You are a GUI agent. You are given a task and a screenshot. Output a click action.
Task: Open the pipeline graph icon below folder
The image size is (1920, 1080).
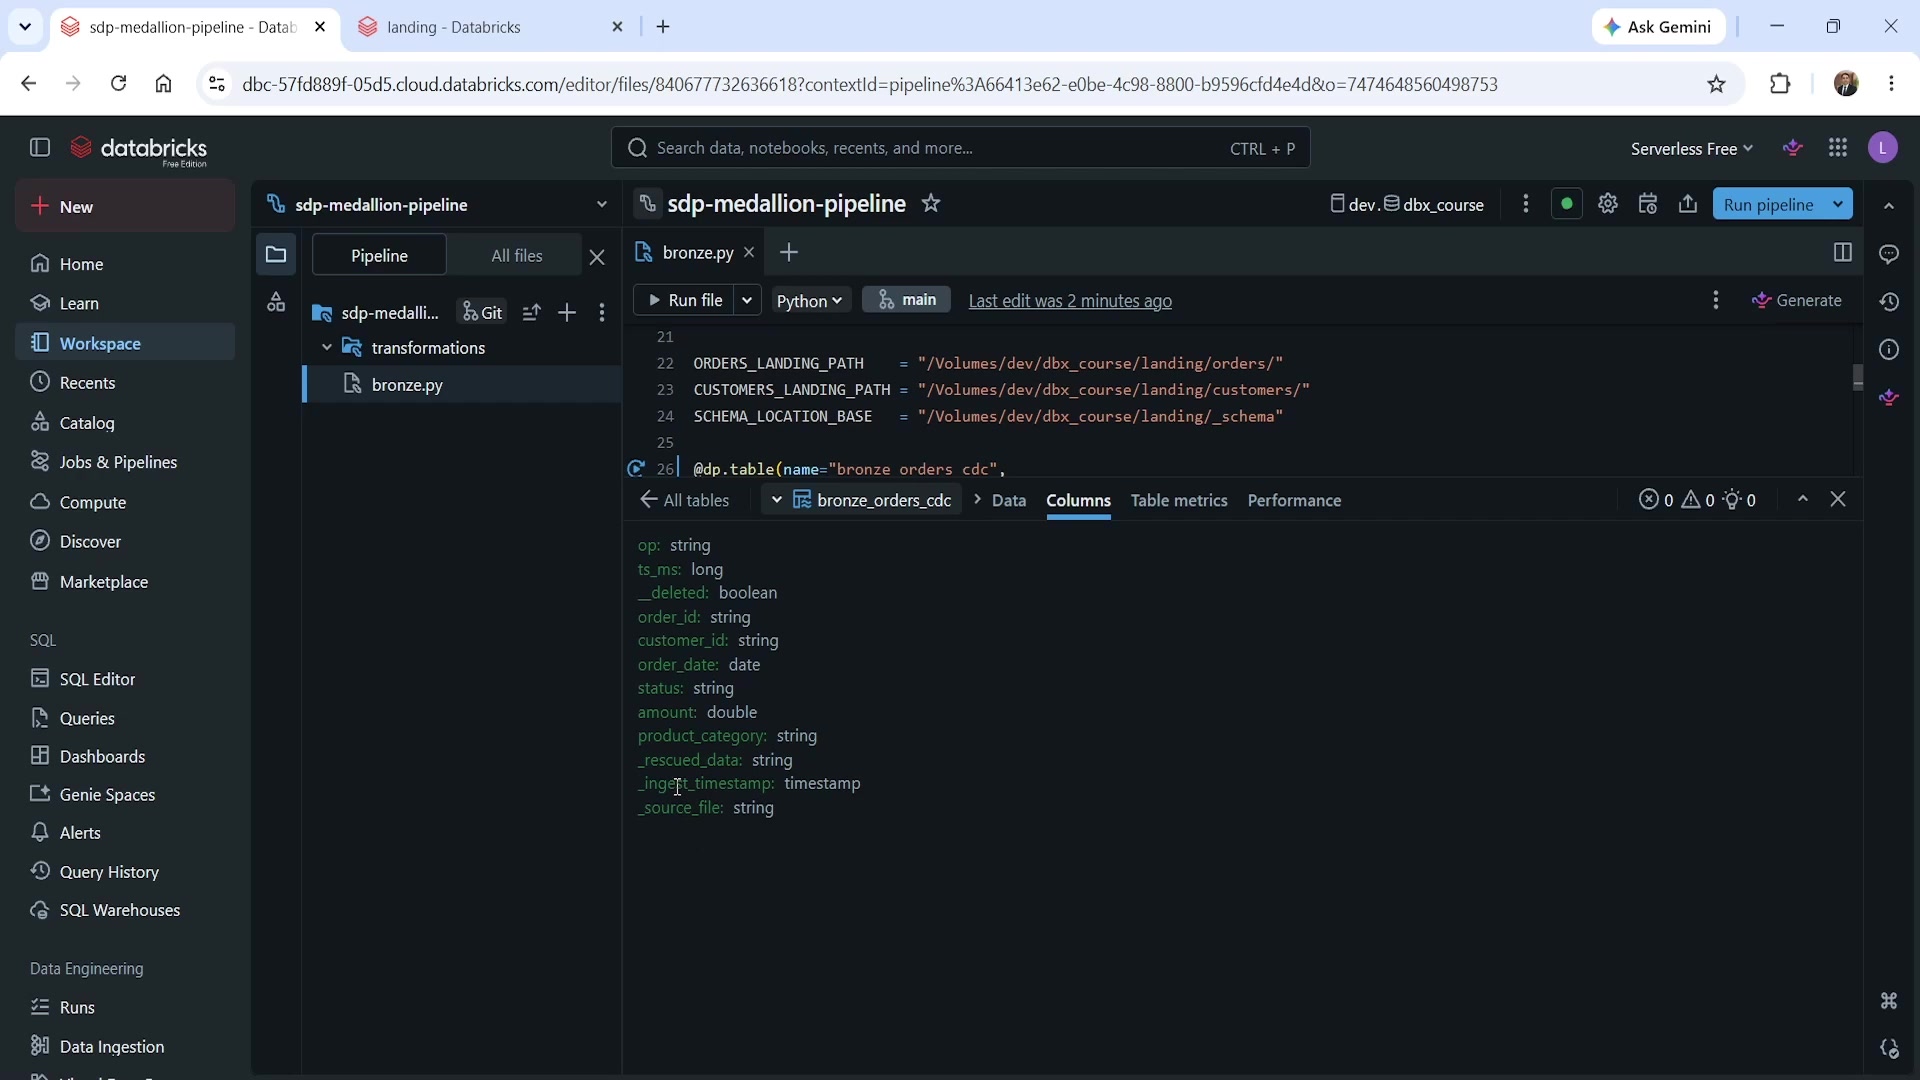(x=276, y=302)
